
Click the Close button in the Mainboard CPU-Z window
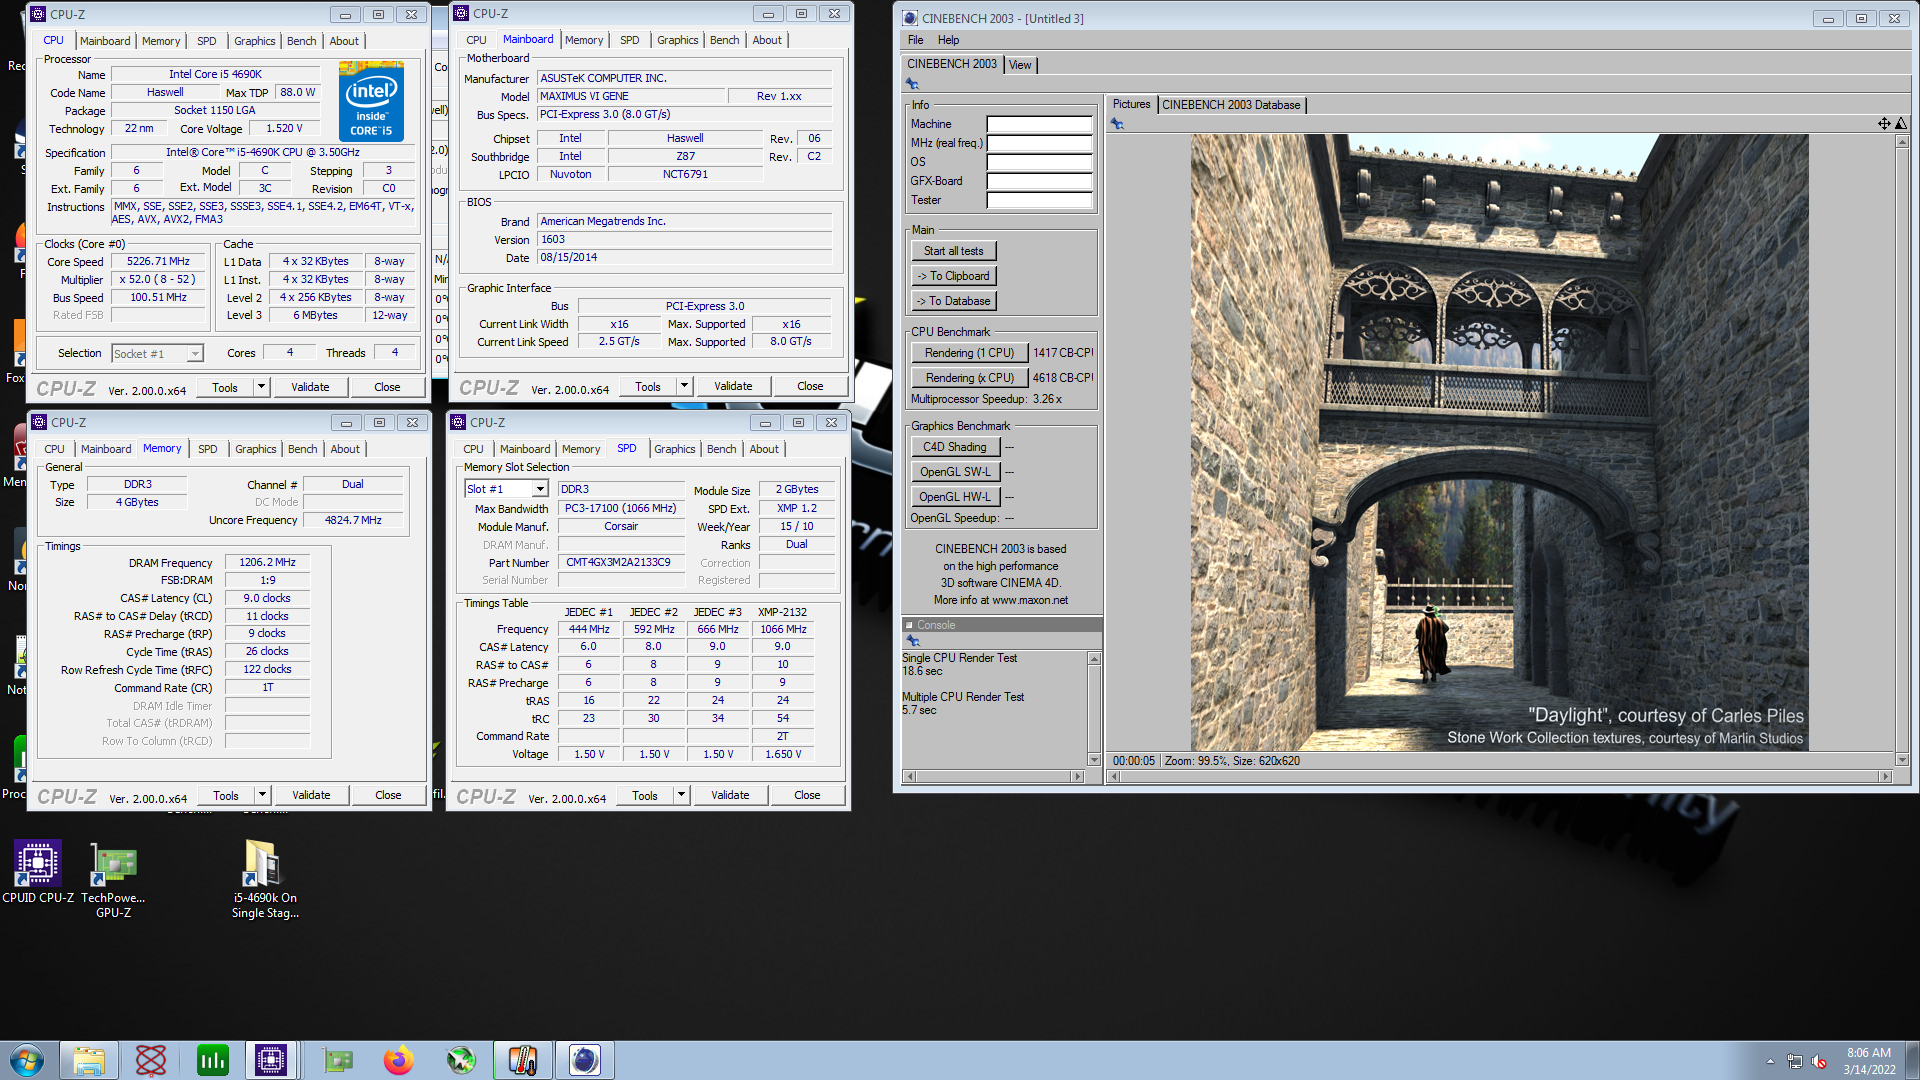[810, 386]
